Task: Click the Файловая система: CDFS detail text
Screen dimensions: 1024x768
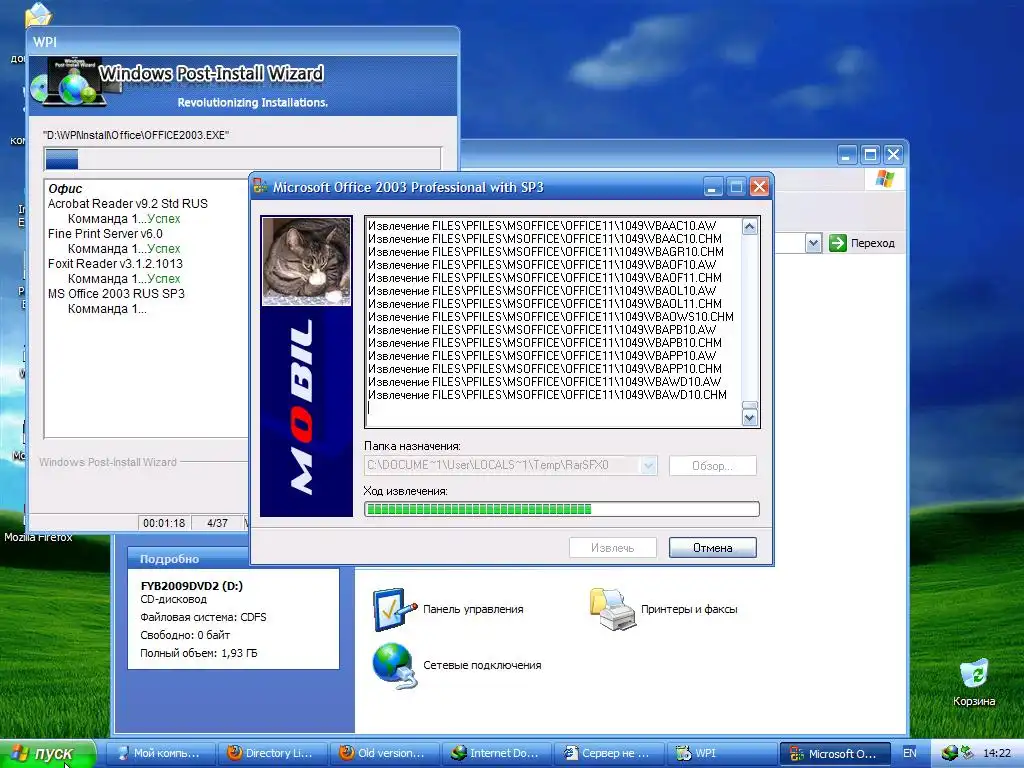Action: point(203,617)
